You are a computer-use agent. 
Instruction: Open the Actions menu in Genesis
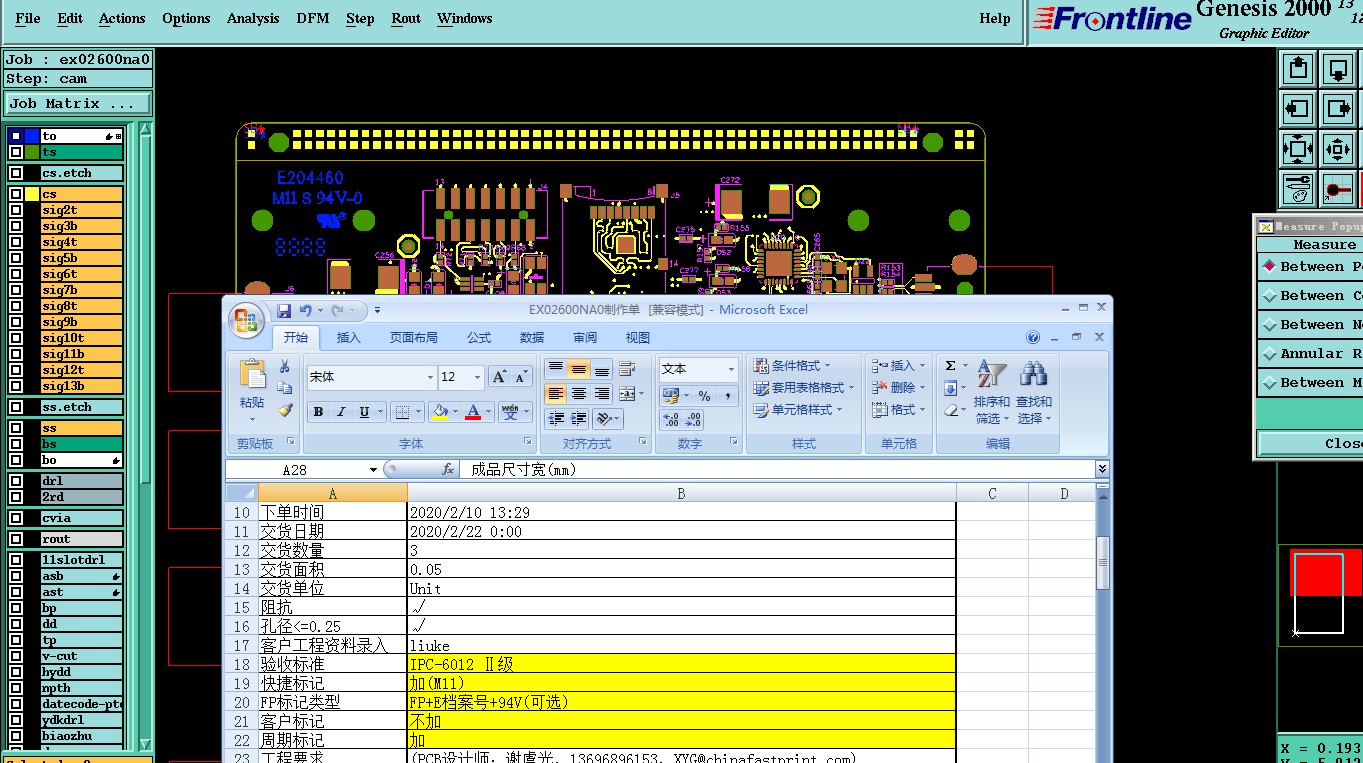click(x=122, y=18)
